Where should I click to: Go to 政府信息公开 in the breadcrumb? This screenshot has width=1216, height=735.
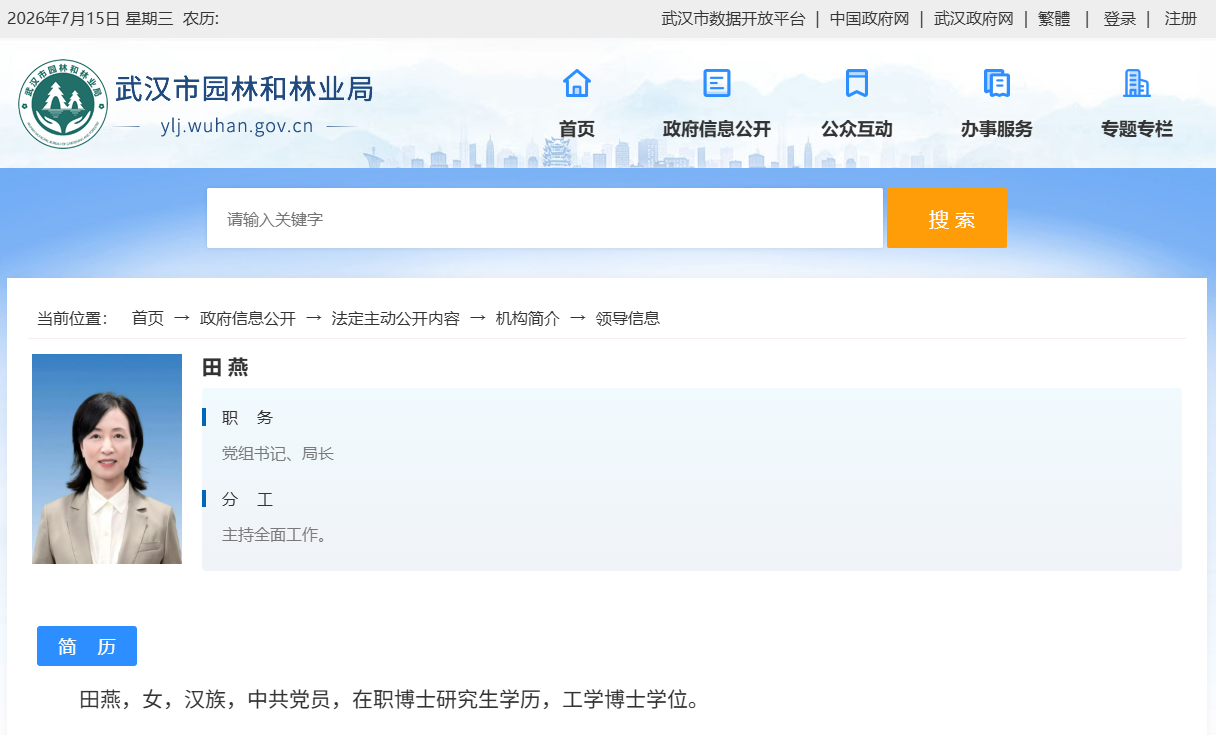(248, 318)
